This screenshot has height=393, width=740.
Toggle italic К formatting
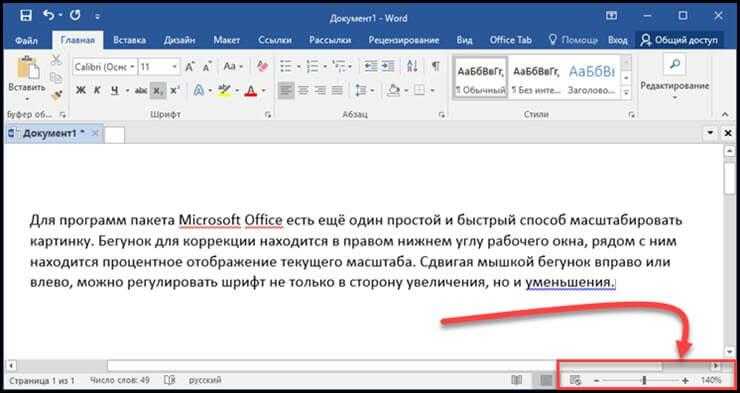97,91
